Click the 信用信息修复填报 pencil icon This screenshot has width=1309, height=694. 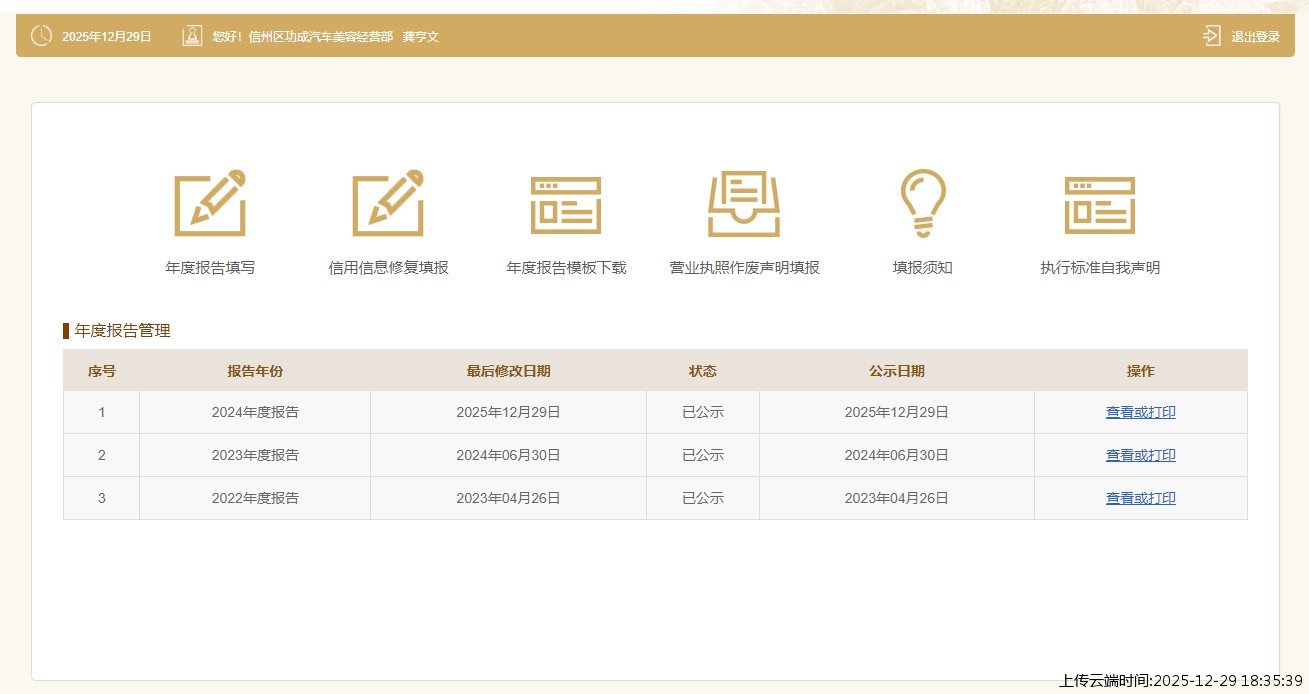(388, 204)
